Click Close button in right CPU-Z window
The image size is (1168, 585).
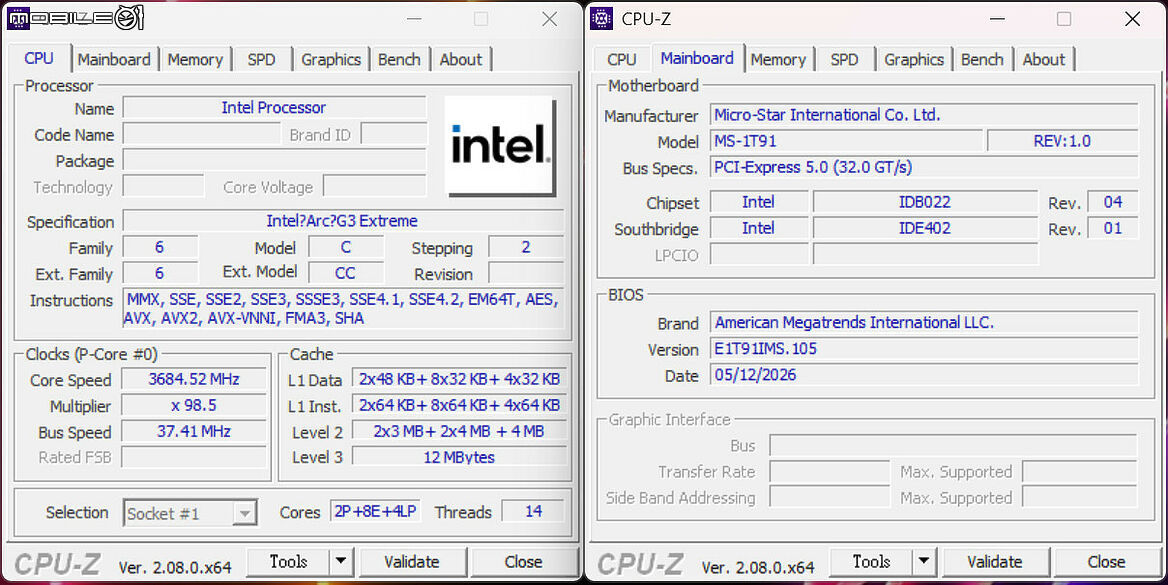point(1106,561)
